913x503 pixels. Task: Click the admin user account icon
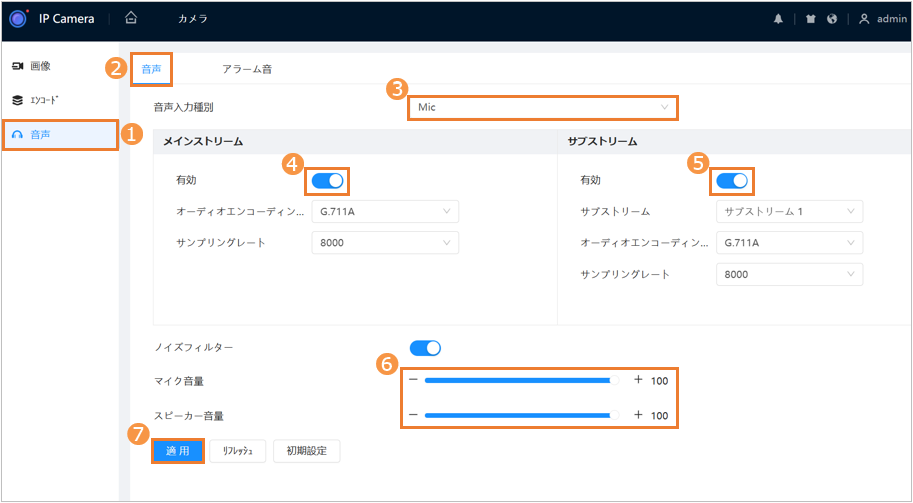862,19
